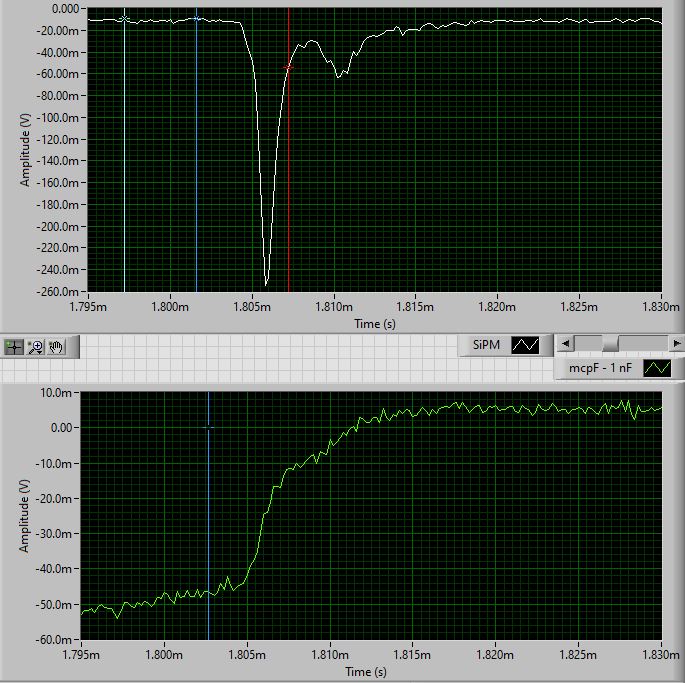Click the mcpF - 1 nF plot label
Screen dimensions: 685x683
pyautogui.click(x=600, y=368)
